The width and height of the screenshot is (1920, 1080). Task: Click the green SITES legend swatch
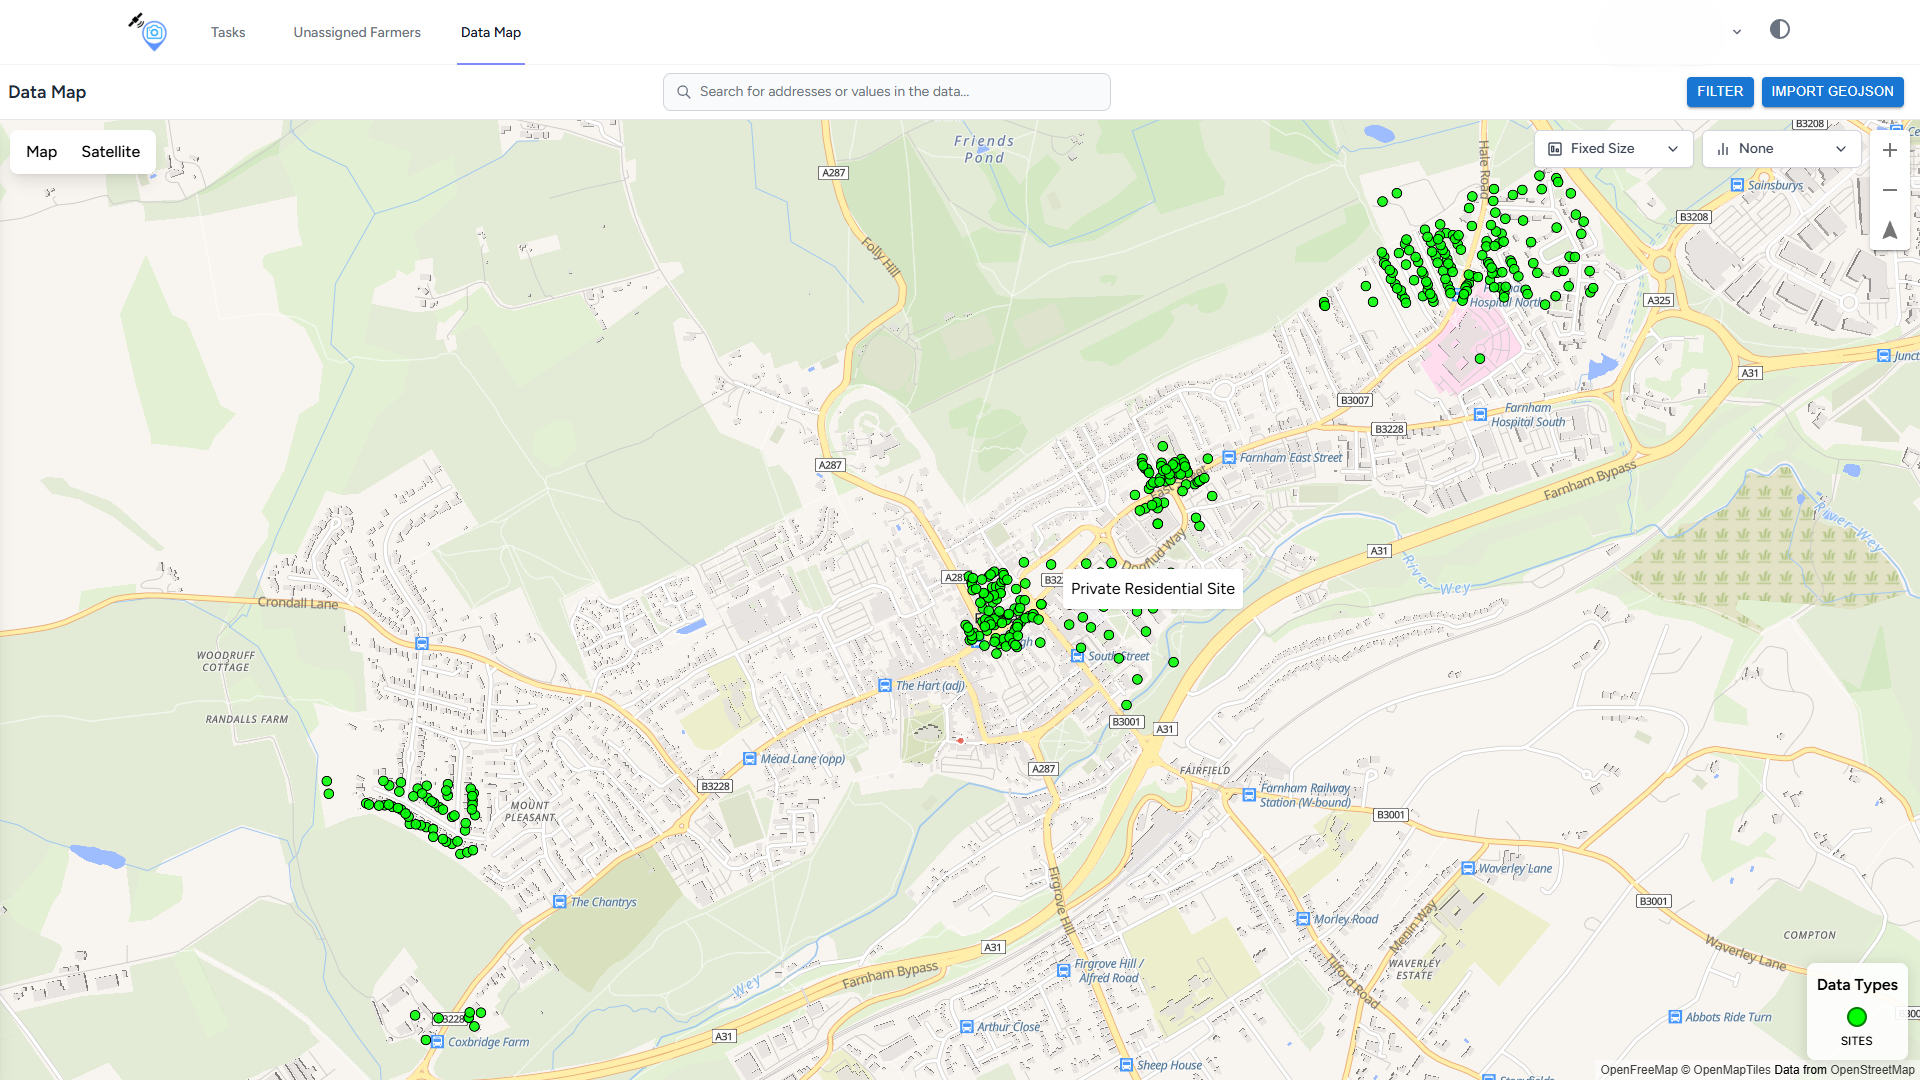click(x=1856, y=1017)
